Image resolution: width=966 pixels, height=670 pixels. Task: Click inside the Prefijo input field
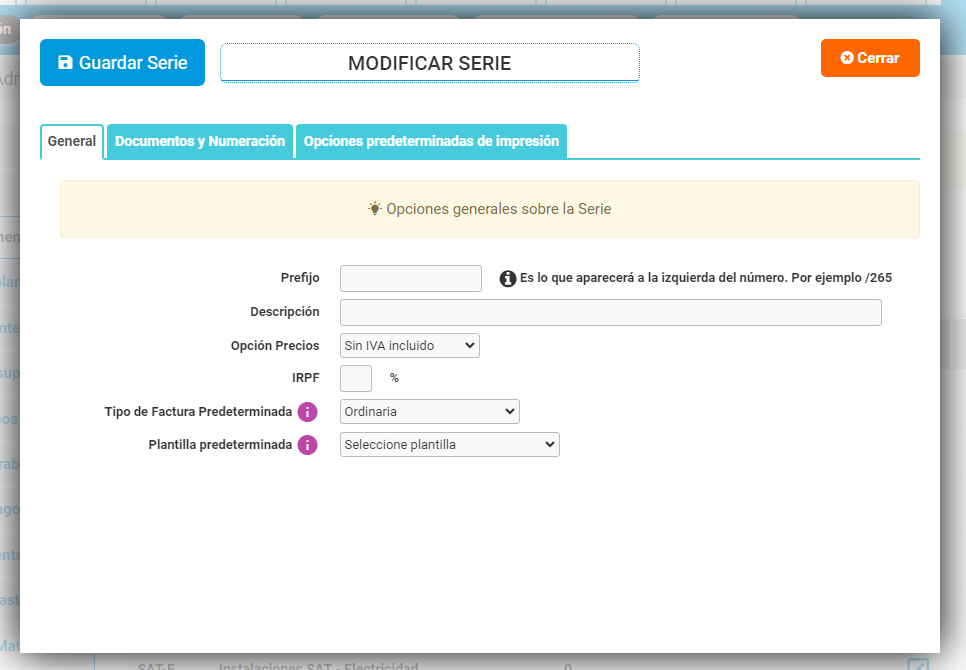pyautogui.click(x=410, y=278)
